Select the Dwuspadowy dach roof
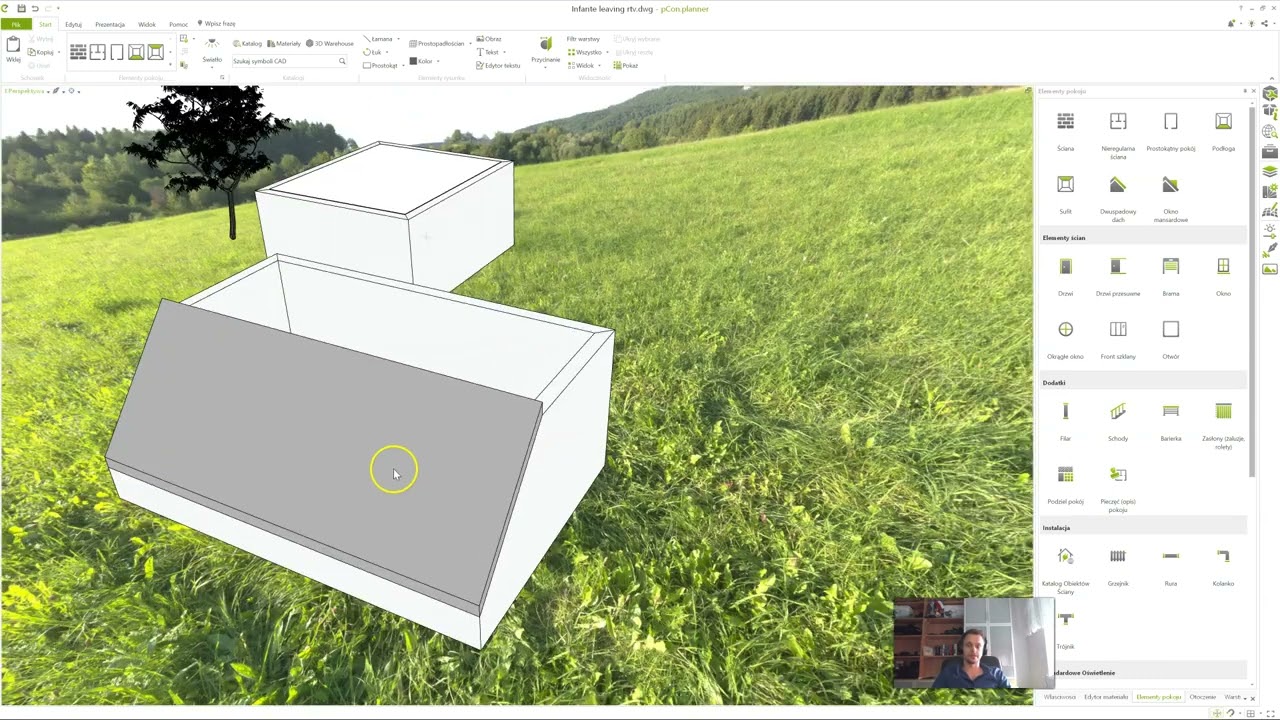Screen dimensions: 1280x720 1118,197
